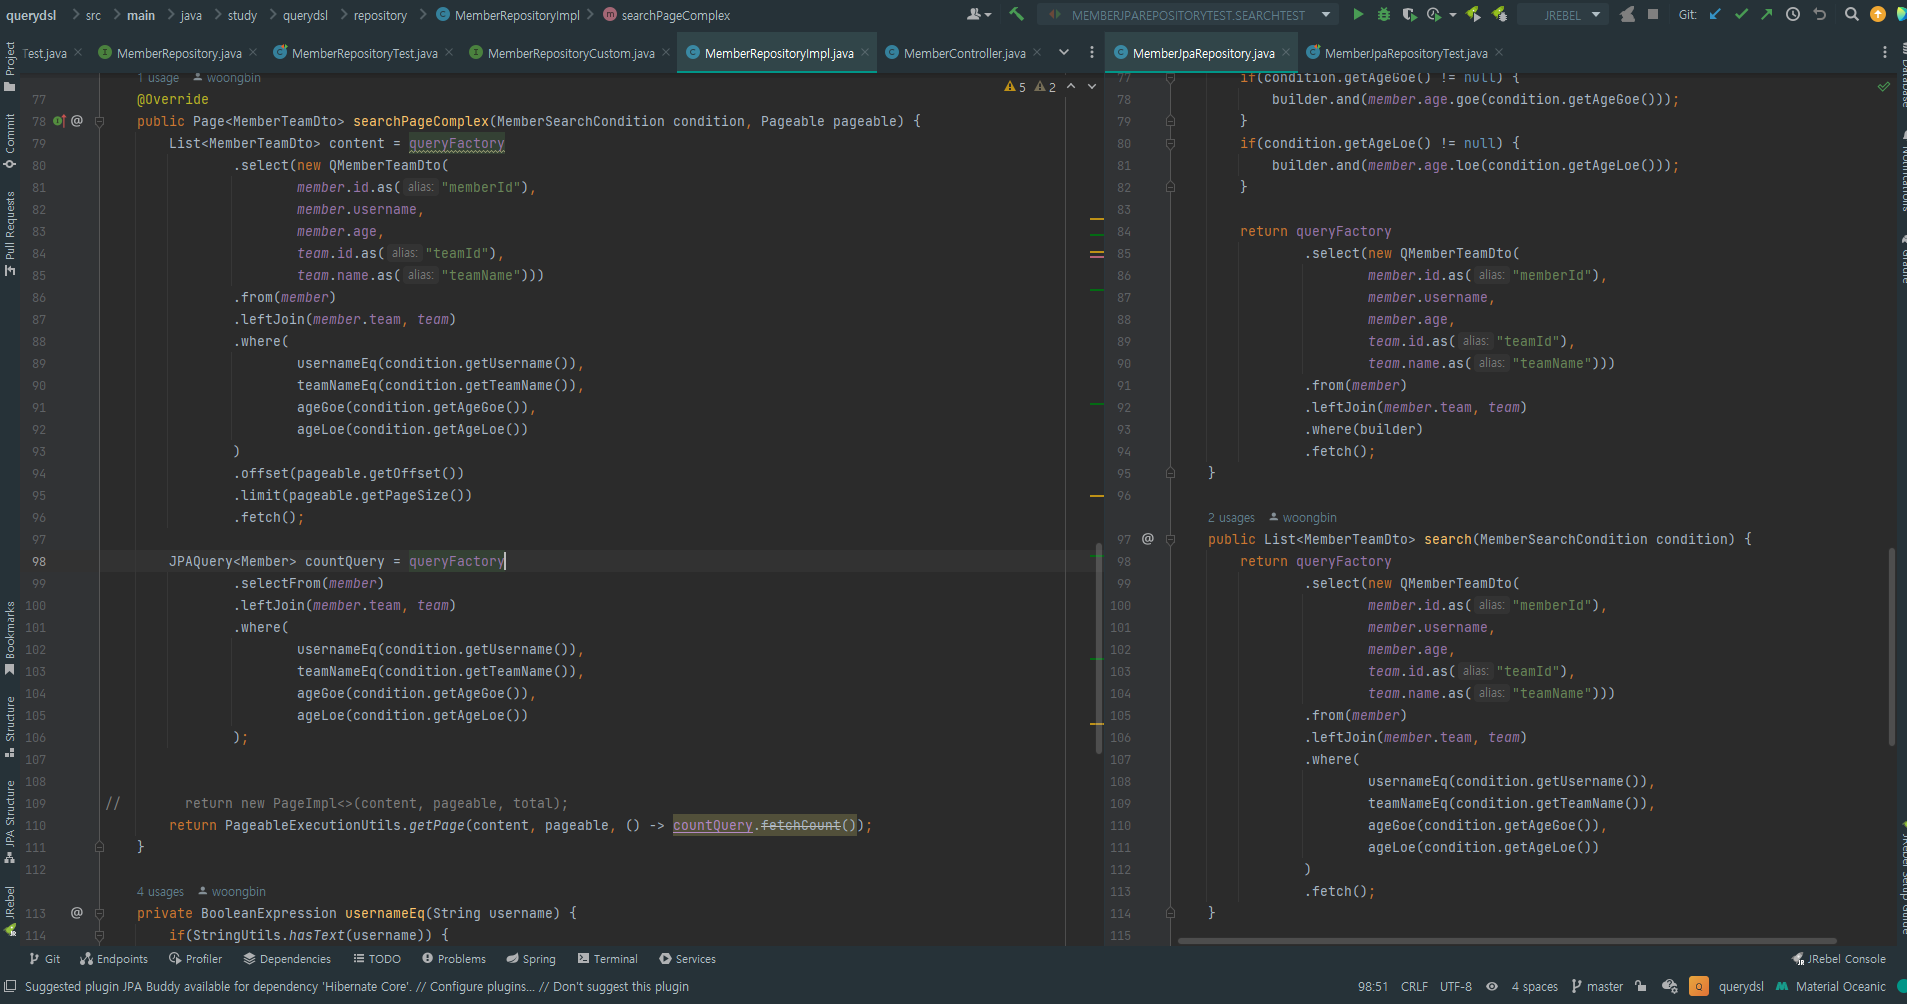Open Search Everywhere with the magnifier icon

(1851, 15)
